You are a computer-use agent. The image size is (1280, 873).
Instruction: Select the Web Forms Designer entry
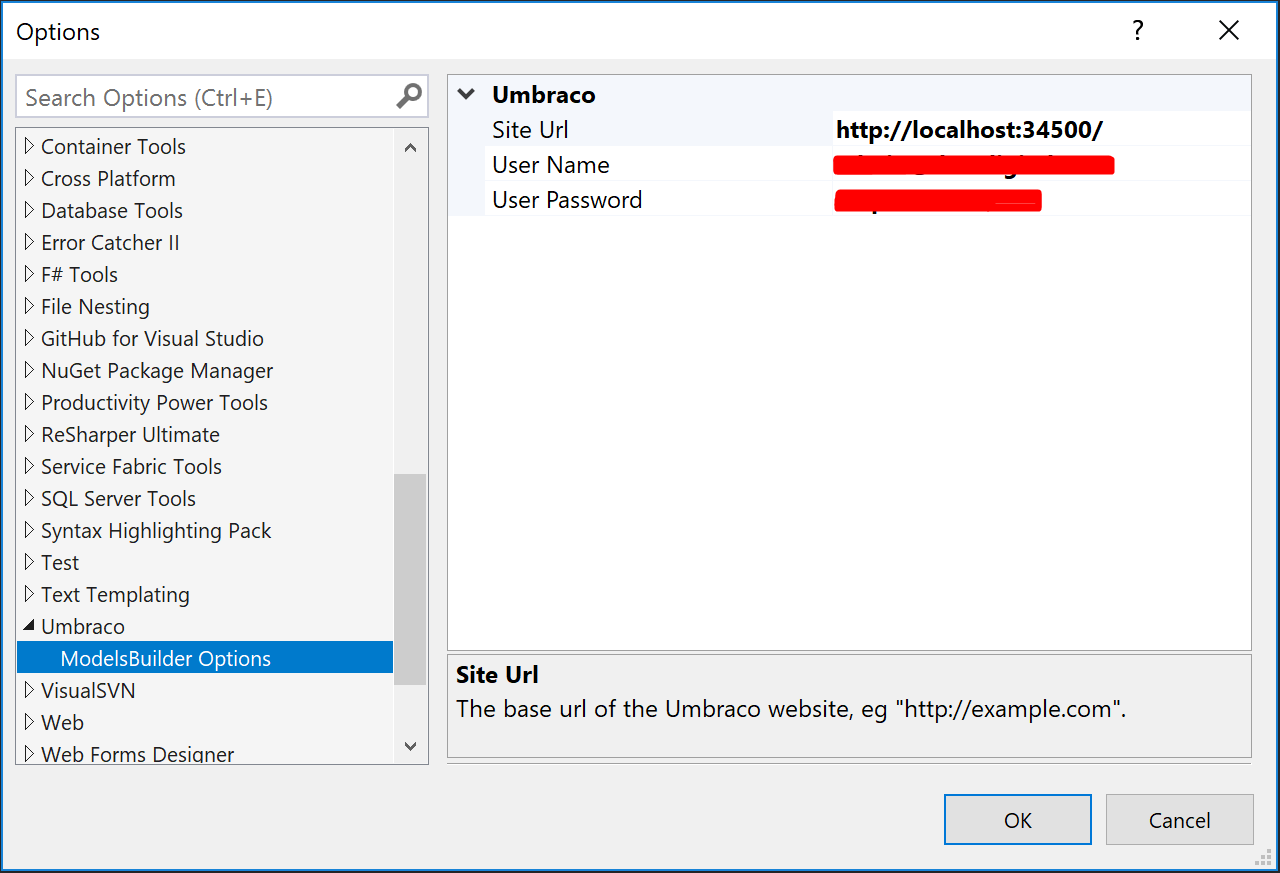click(137, 754)
